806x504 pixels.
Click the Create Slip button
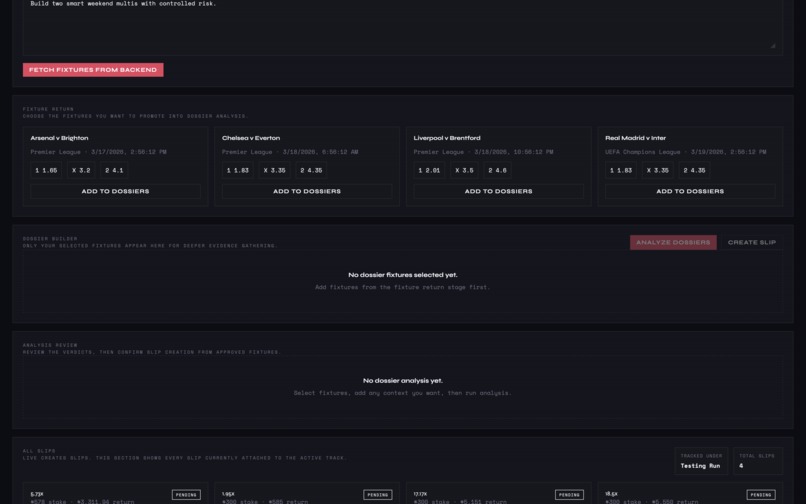pyautogui.click(x=752, y=242)
